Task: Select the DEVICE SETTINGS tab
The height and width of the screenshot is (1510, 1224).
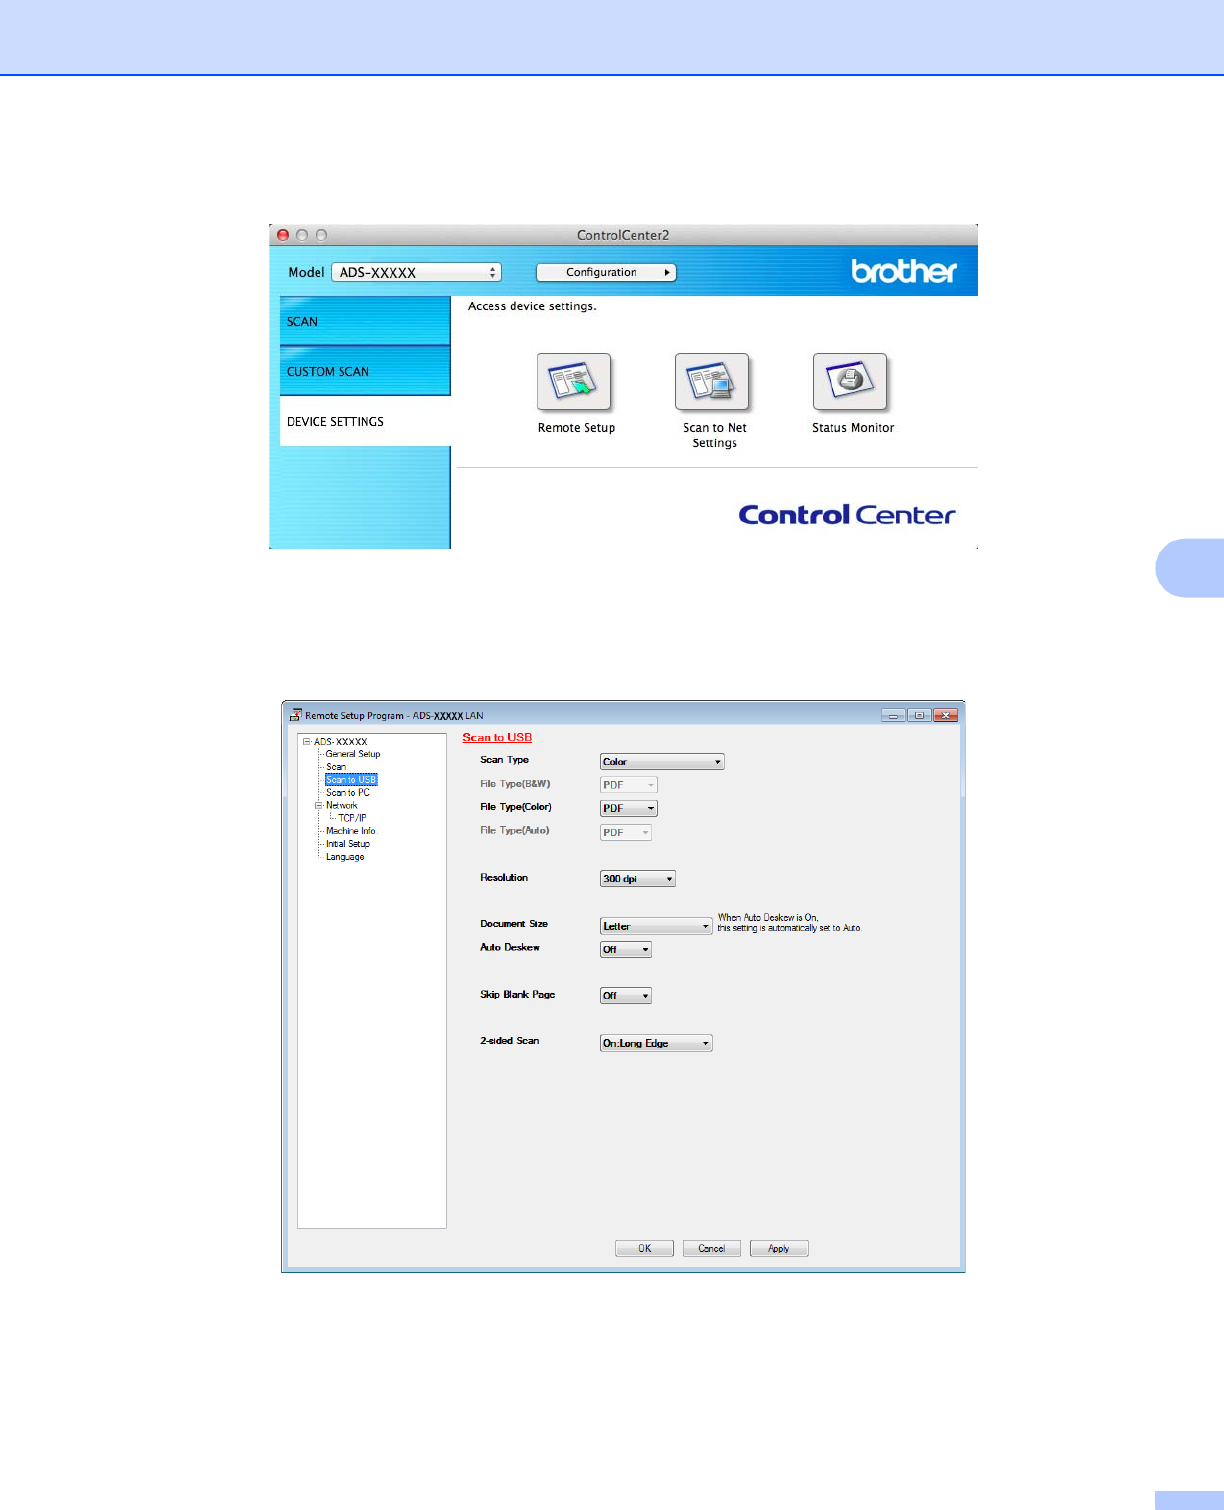Action: point(365,421)
